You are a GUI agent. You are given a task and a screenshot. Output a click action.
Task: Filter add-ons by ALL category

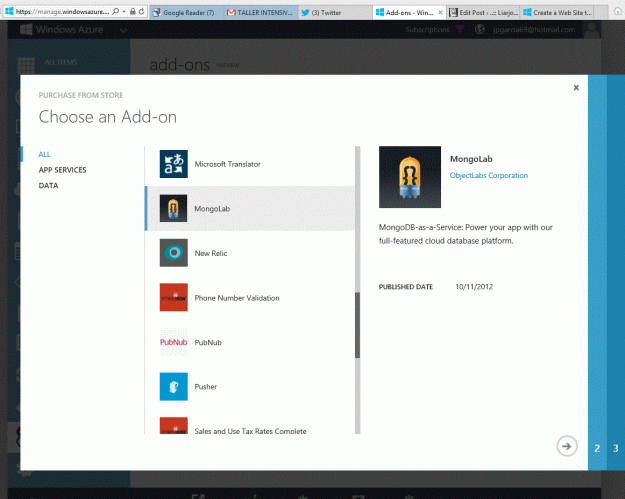pos(45,154)
